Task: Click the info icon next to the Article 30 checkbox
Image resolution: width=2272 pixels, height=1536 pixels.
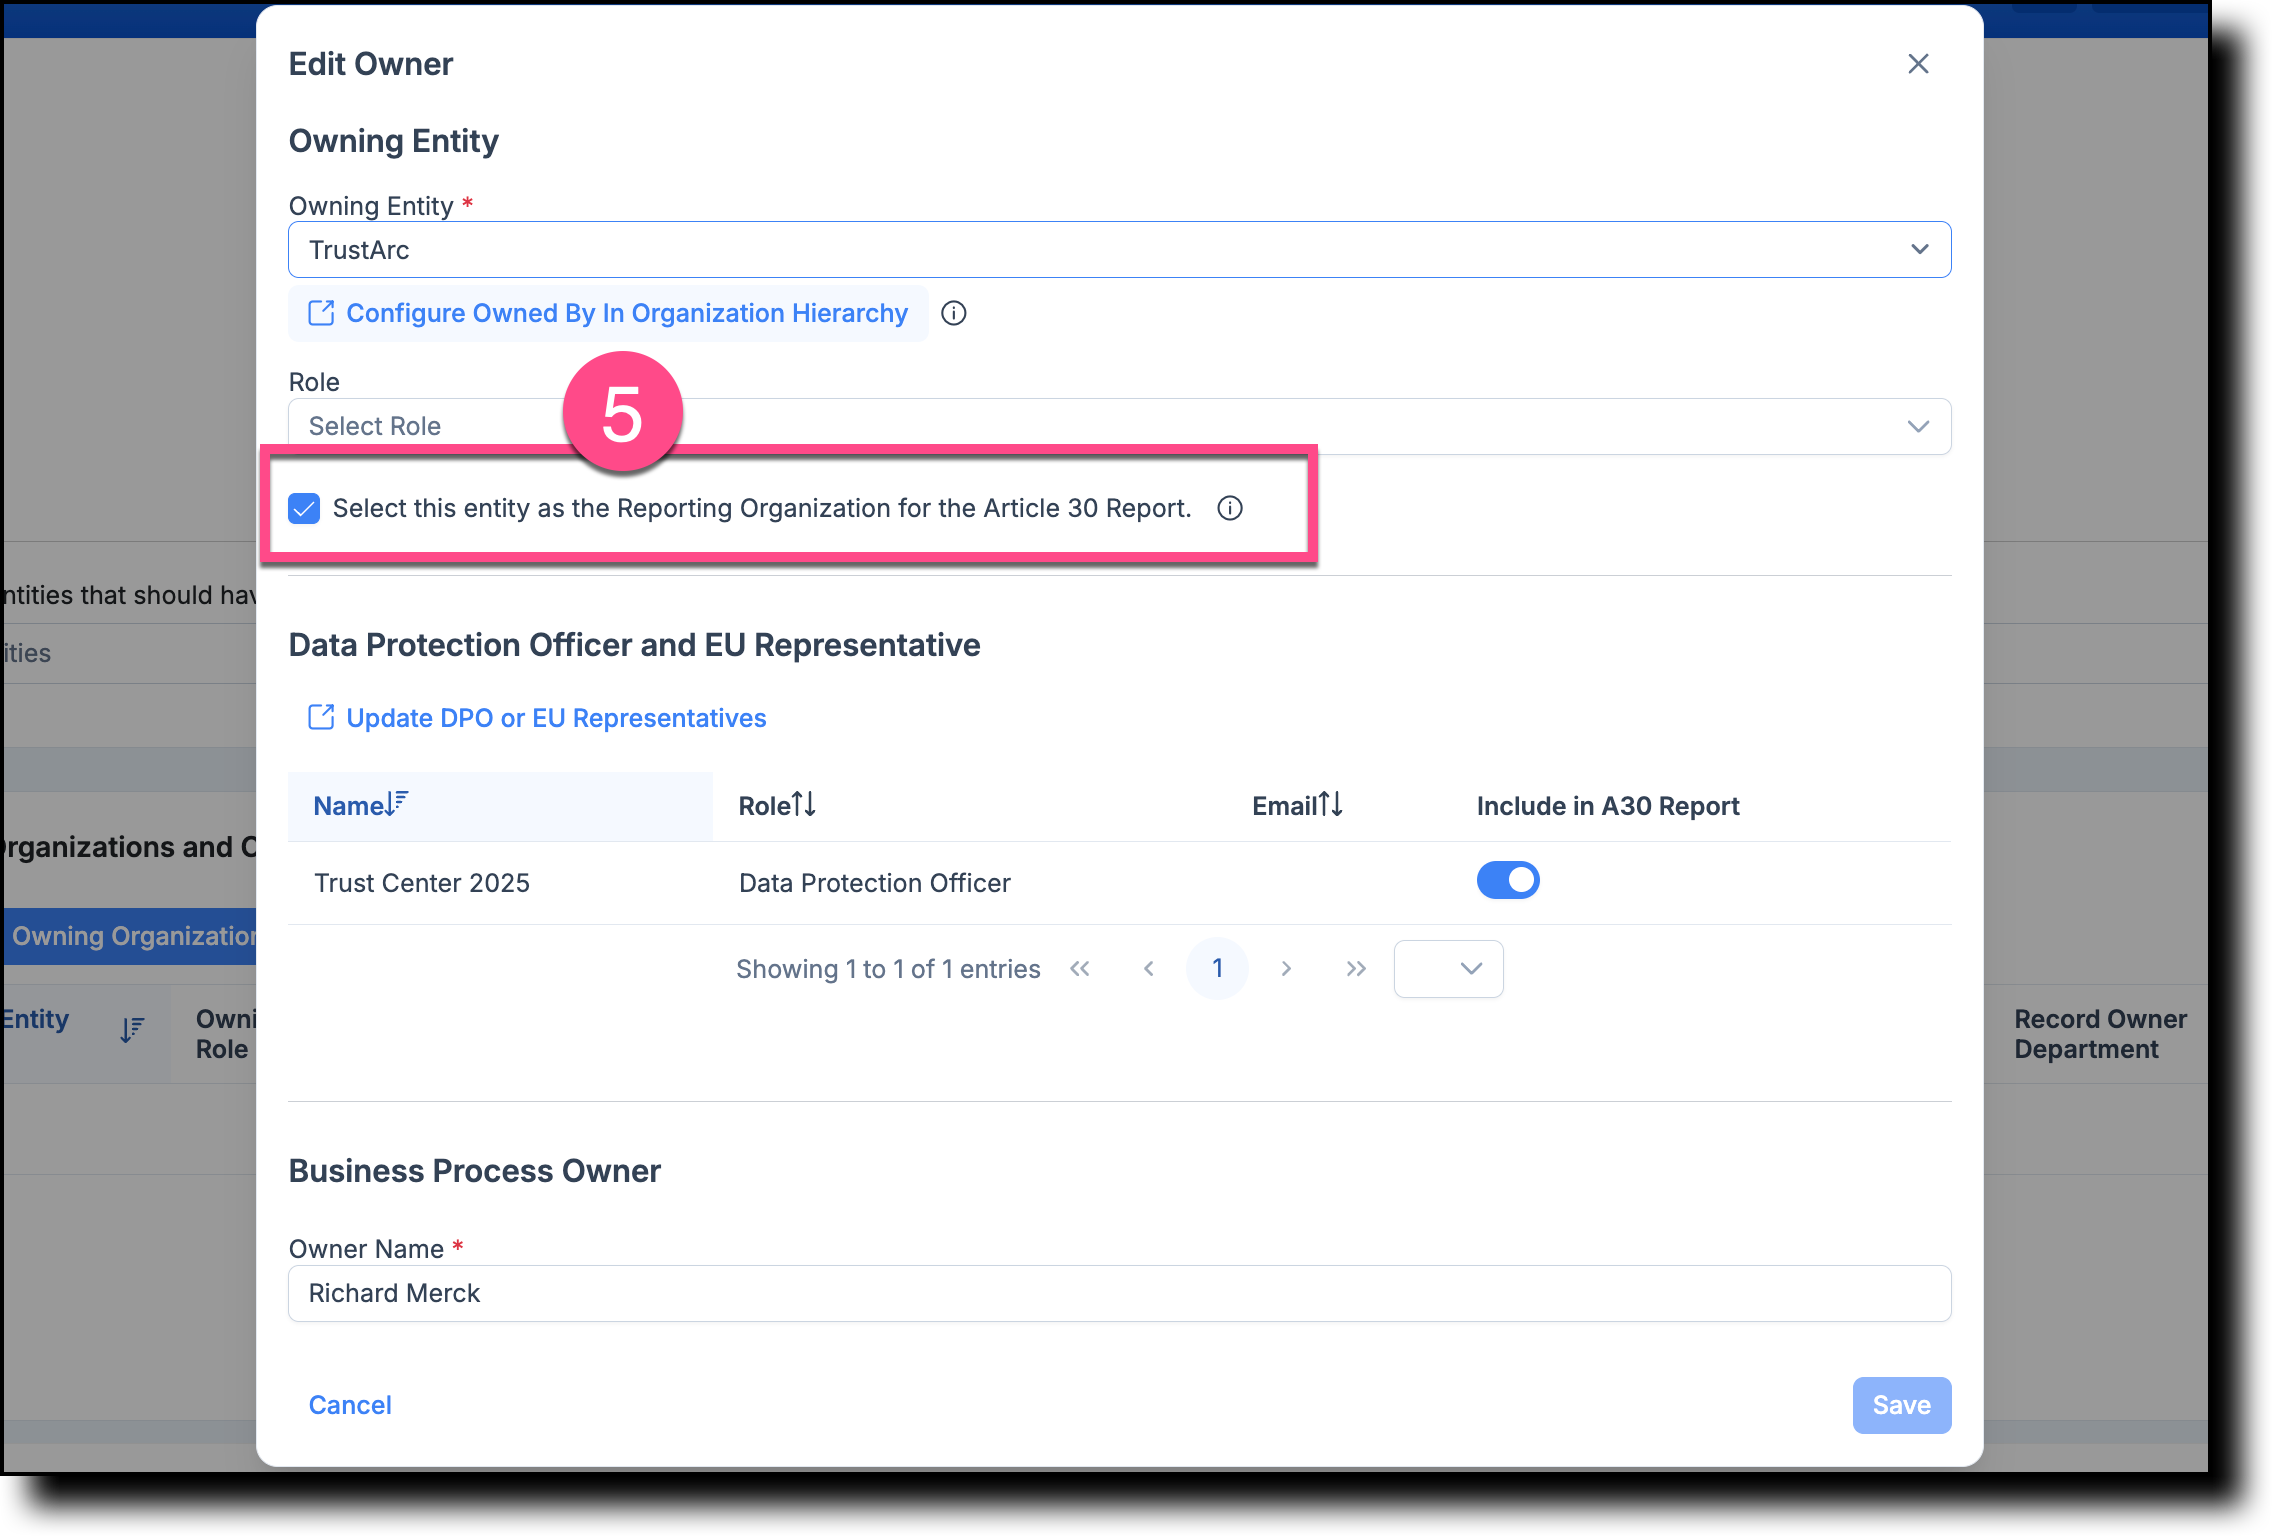Action: 1230,508
